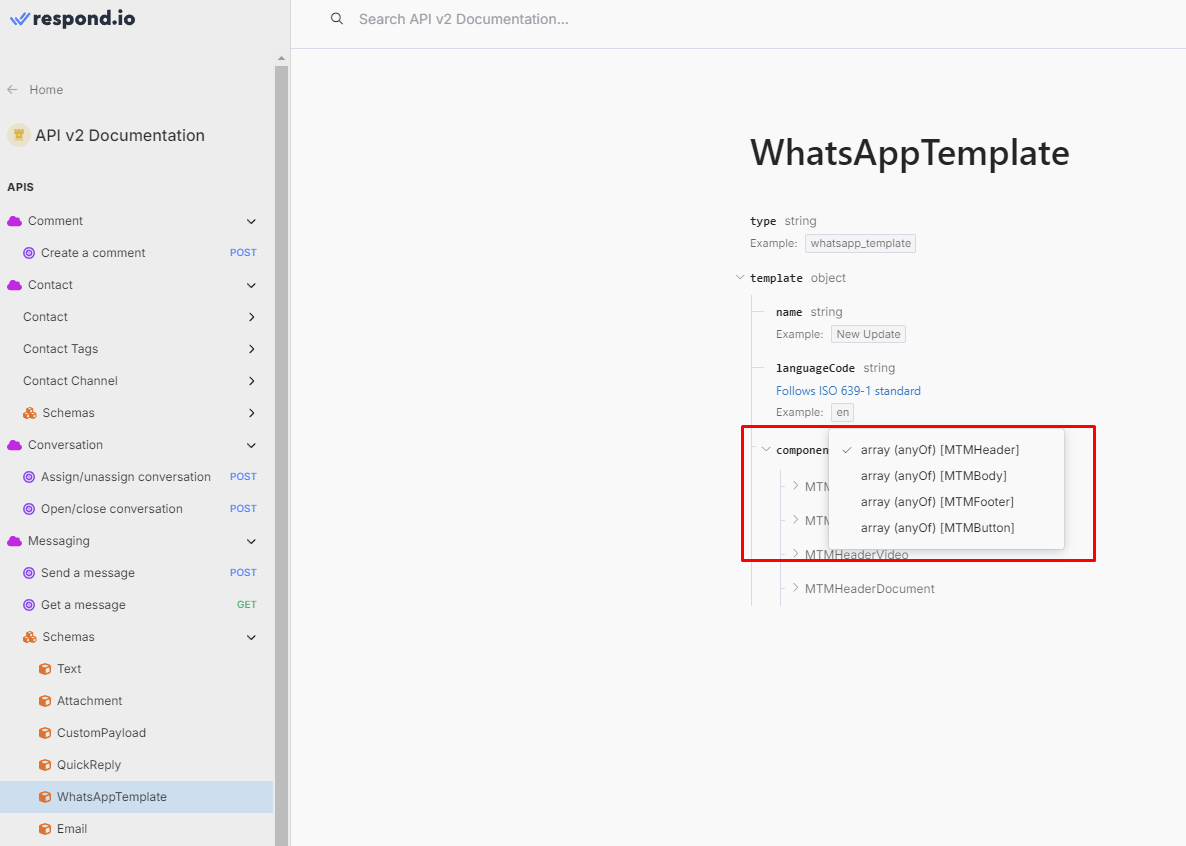Screen dimensions: 1186x846
Task: Click the Messaging Schemas blocks icon
Action: point(29,637)
